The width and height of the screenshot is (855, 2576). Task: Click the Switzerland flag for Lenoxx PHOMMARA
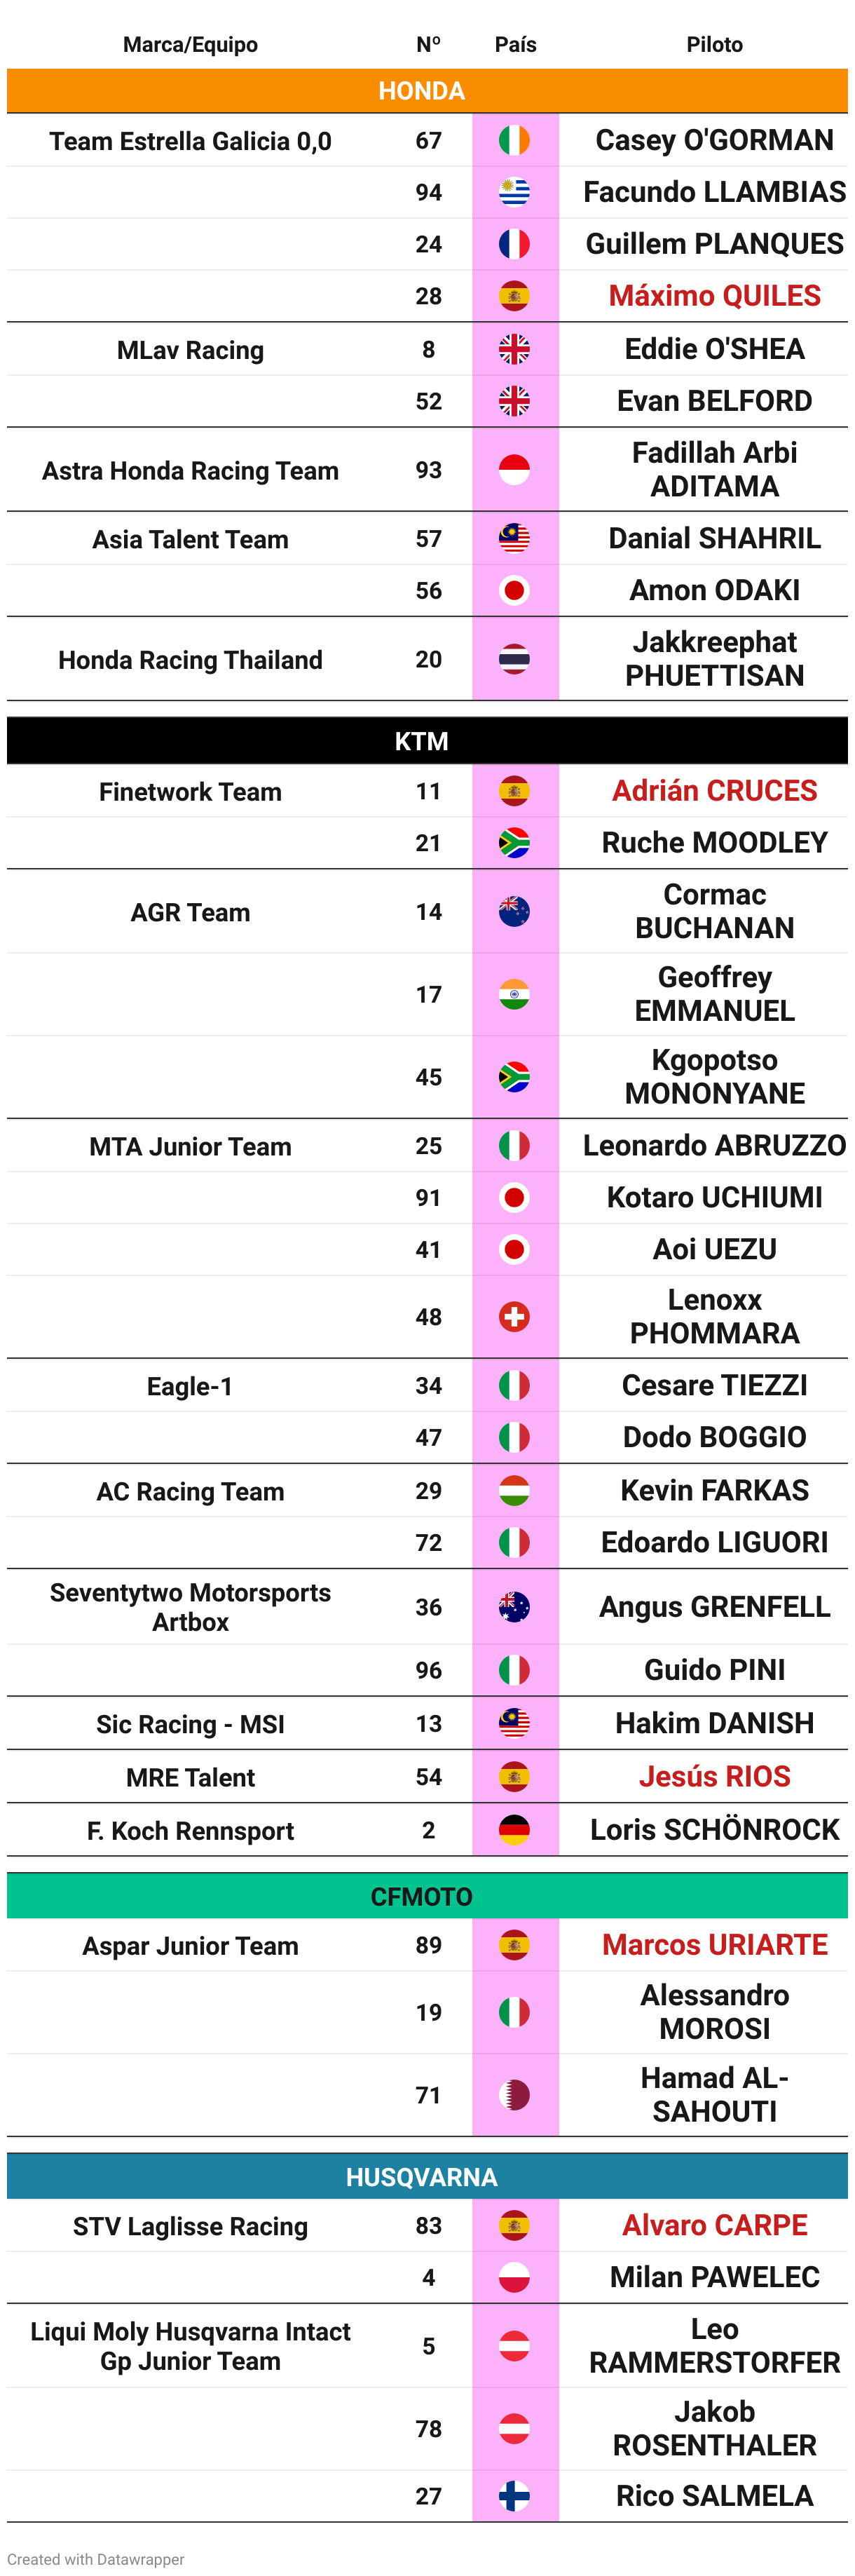[x=514, y=1317]
